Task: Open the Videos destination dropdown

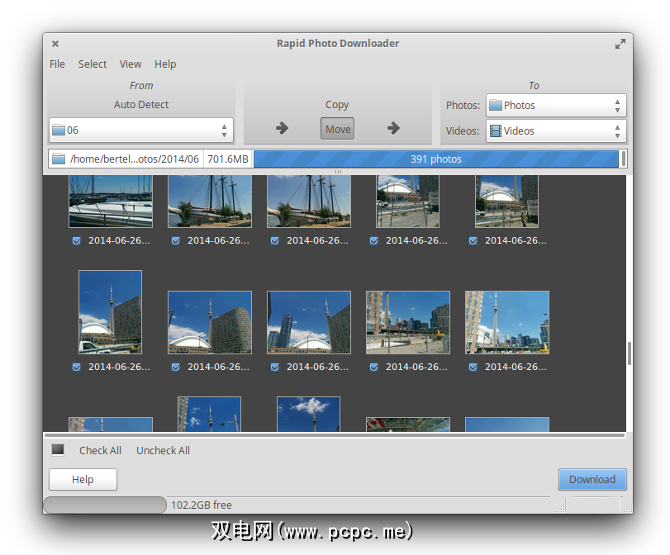Action: [556, 131]
